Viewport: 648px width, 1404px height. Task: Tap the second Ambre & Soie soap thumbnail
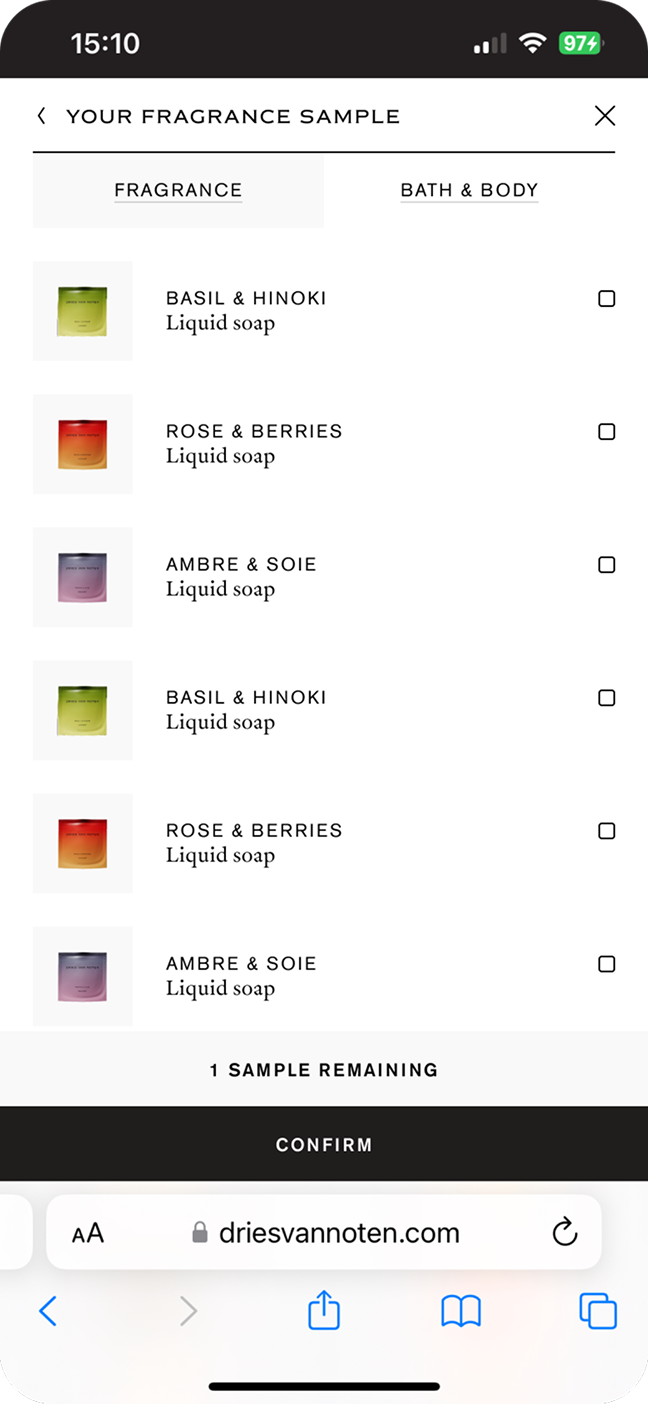[82, 976]
